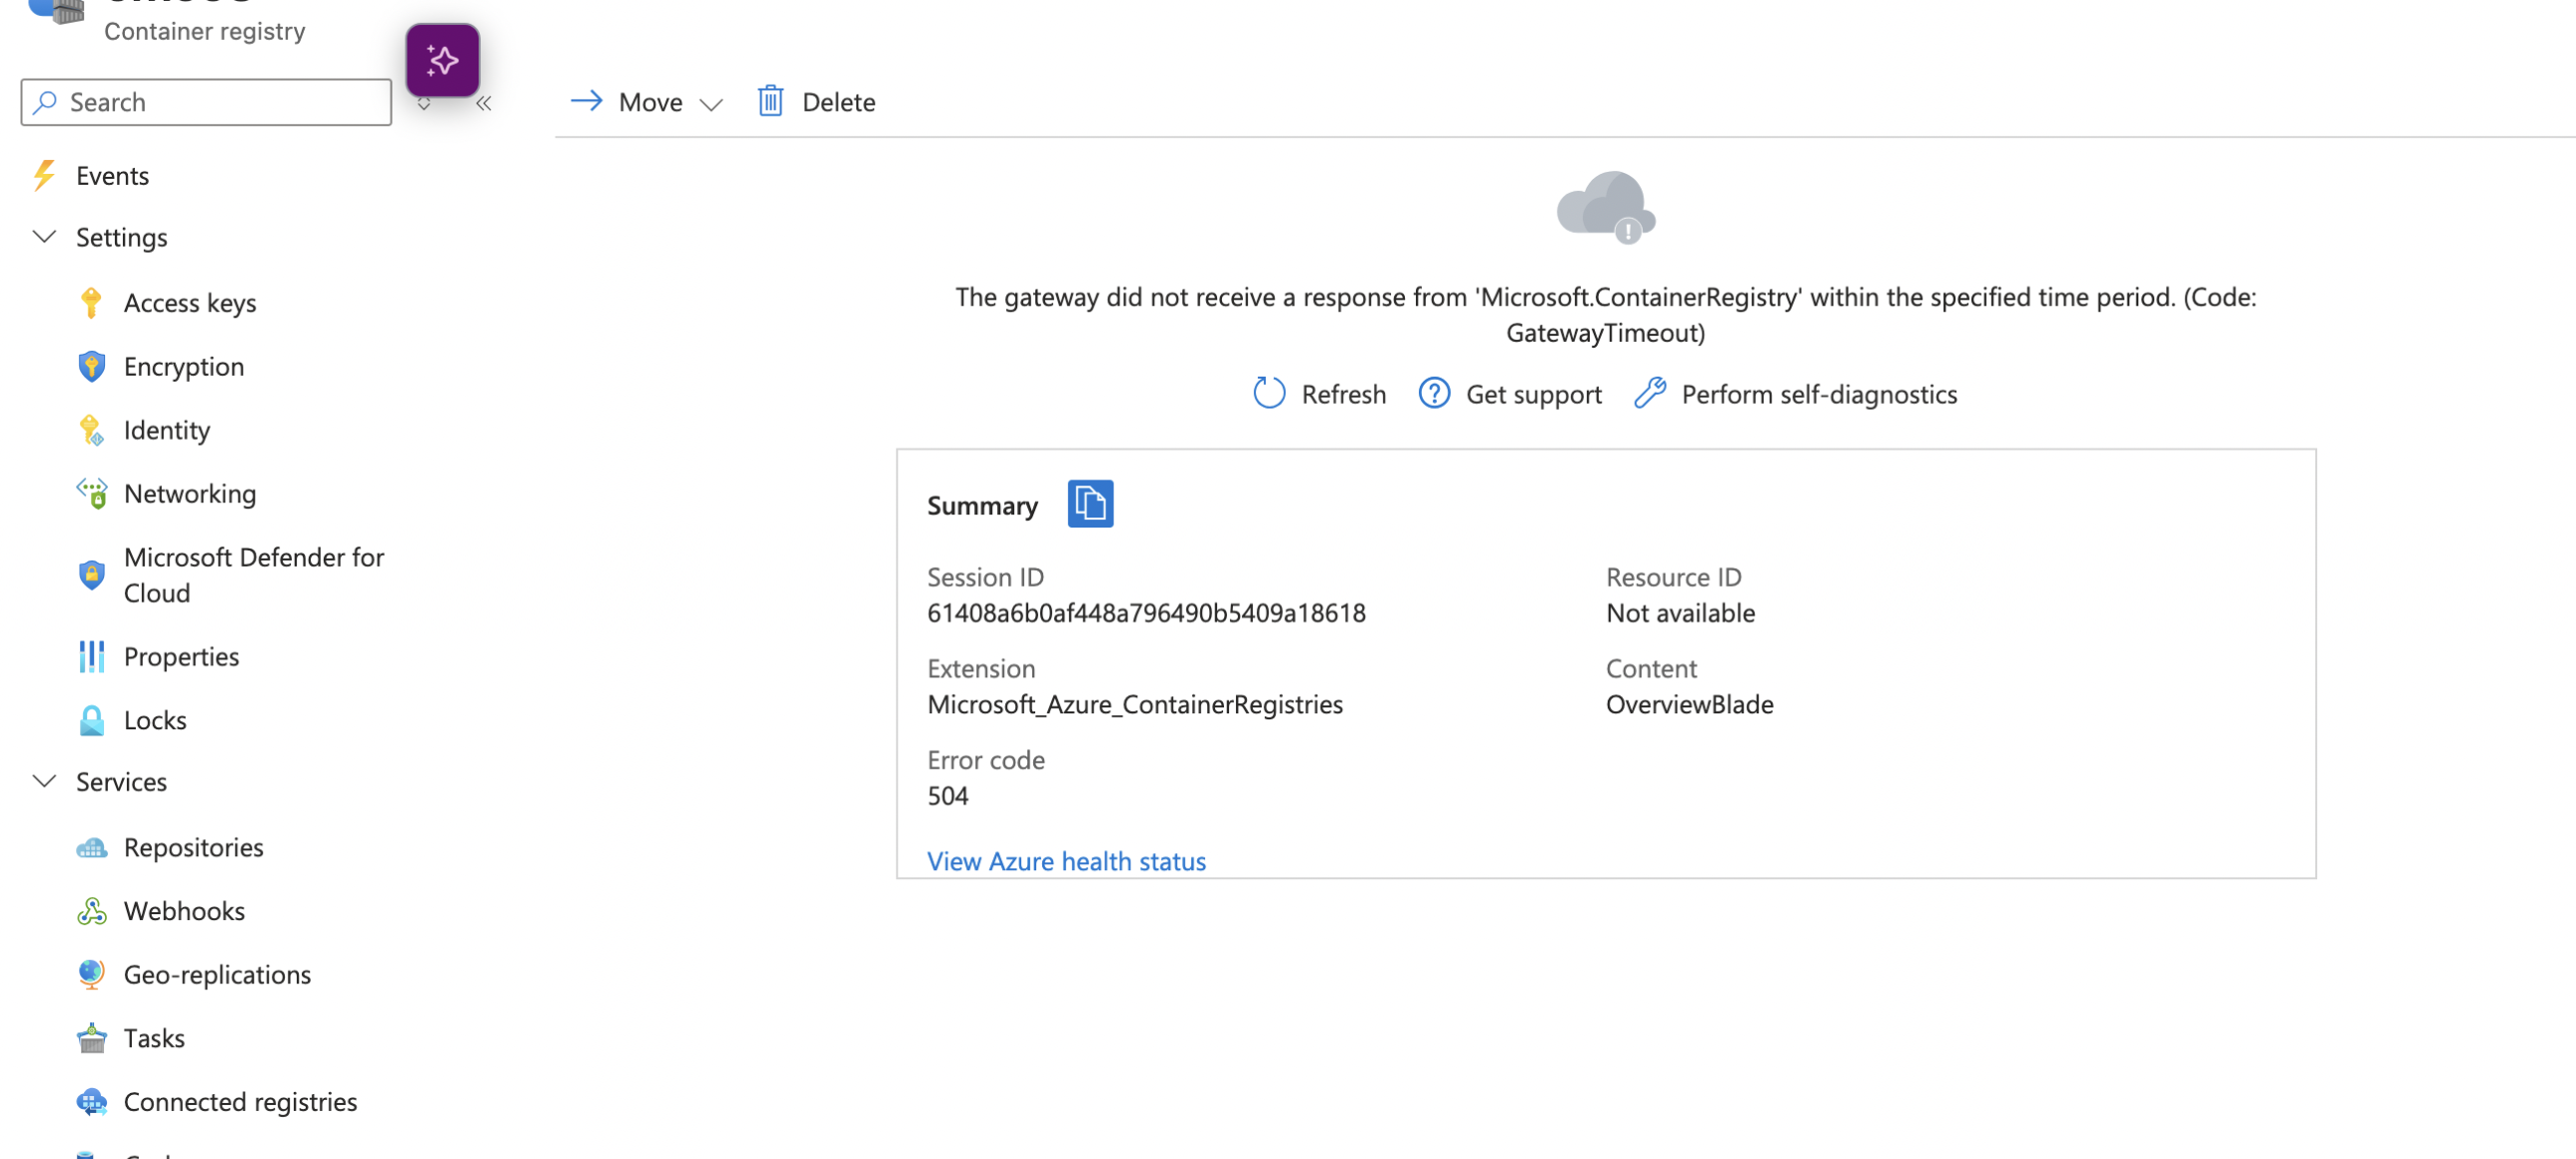The width and height of the screenshot is (2576, 1159).
Task: Select Identity in the sidebar
Action: [x=167, y=430]
